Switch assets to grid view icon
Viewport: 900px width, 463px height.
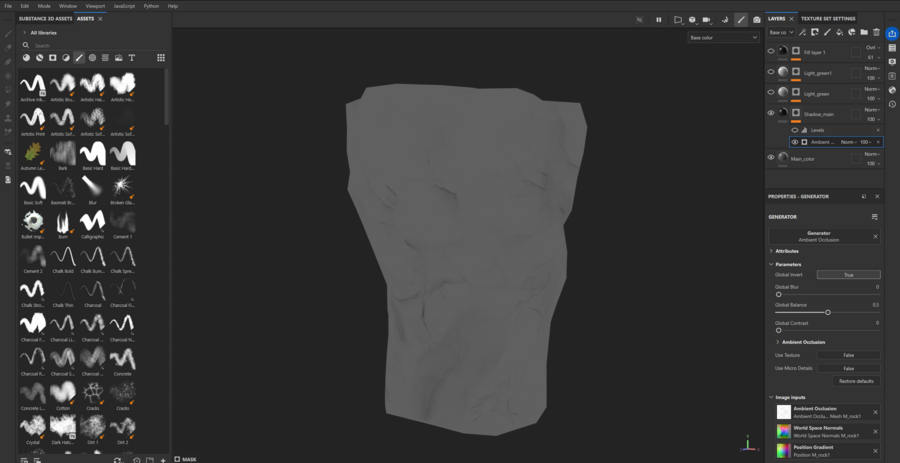point(161,58)
